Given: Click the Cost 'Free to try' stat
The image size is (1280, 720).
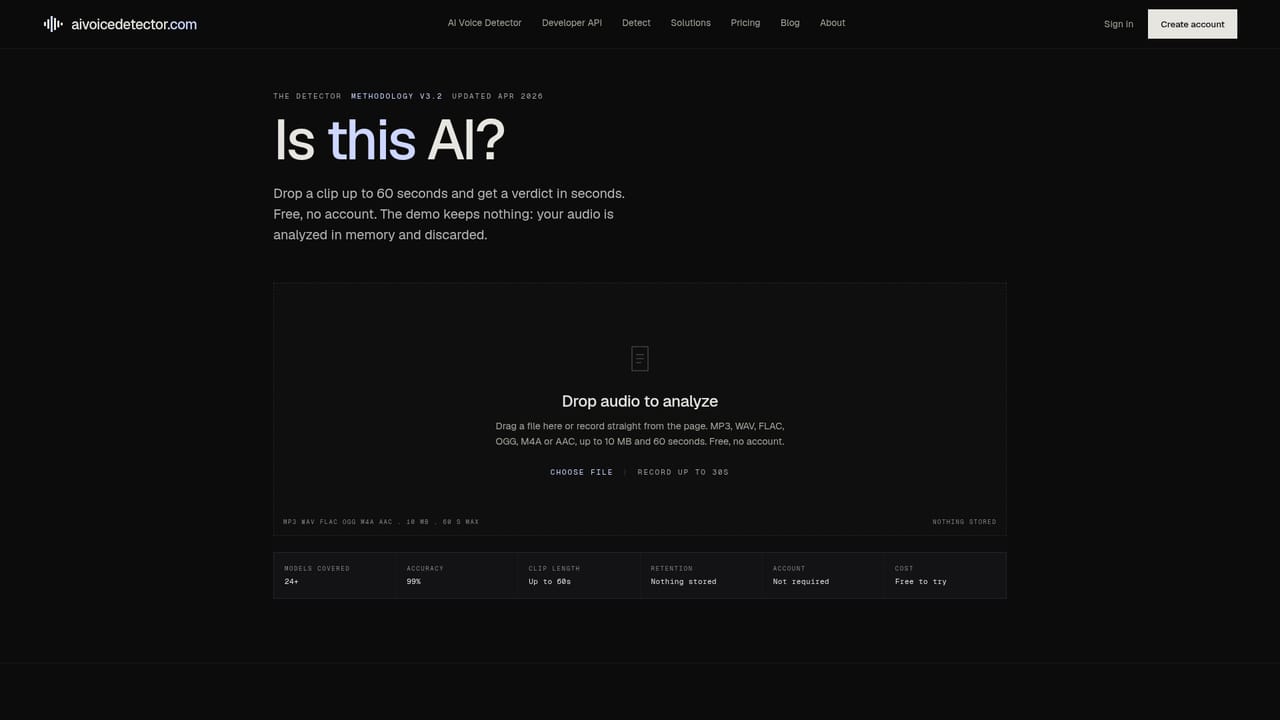Looking at the screenshot, I should coord(945,575).
